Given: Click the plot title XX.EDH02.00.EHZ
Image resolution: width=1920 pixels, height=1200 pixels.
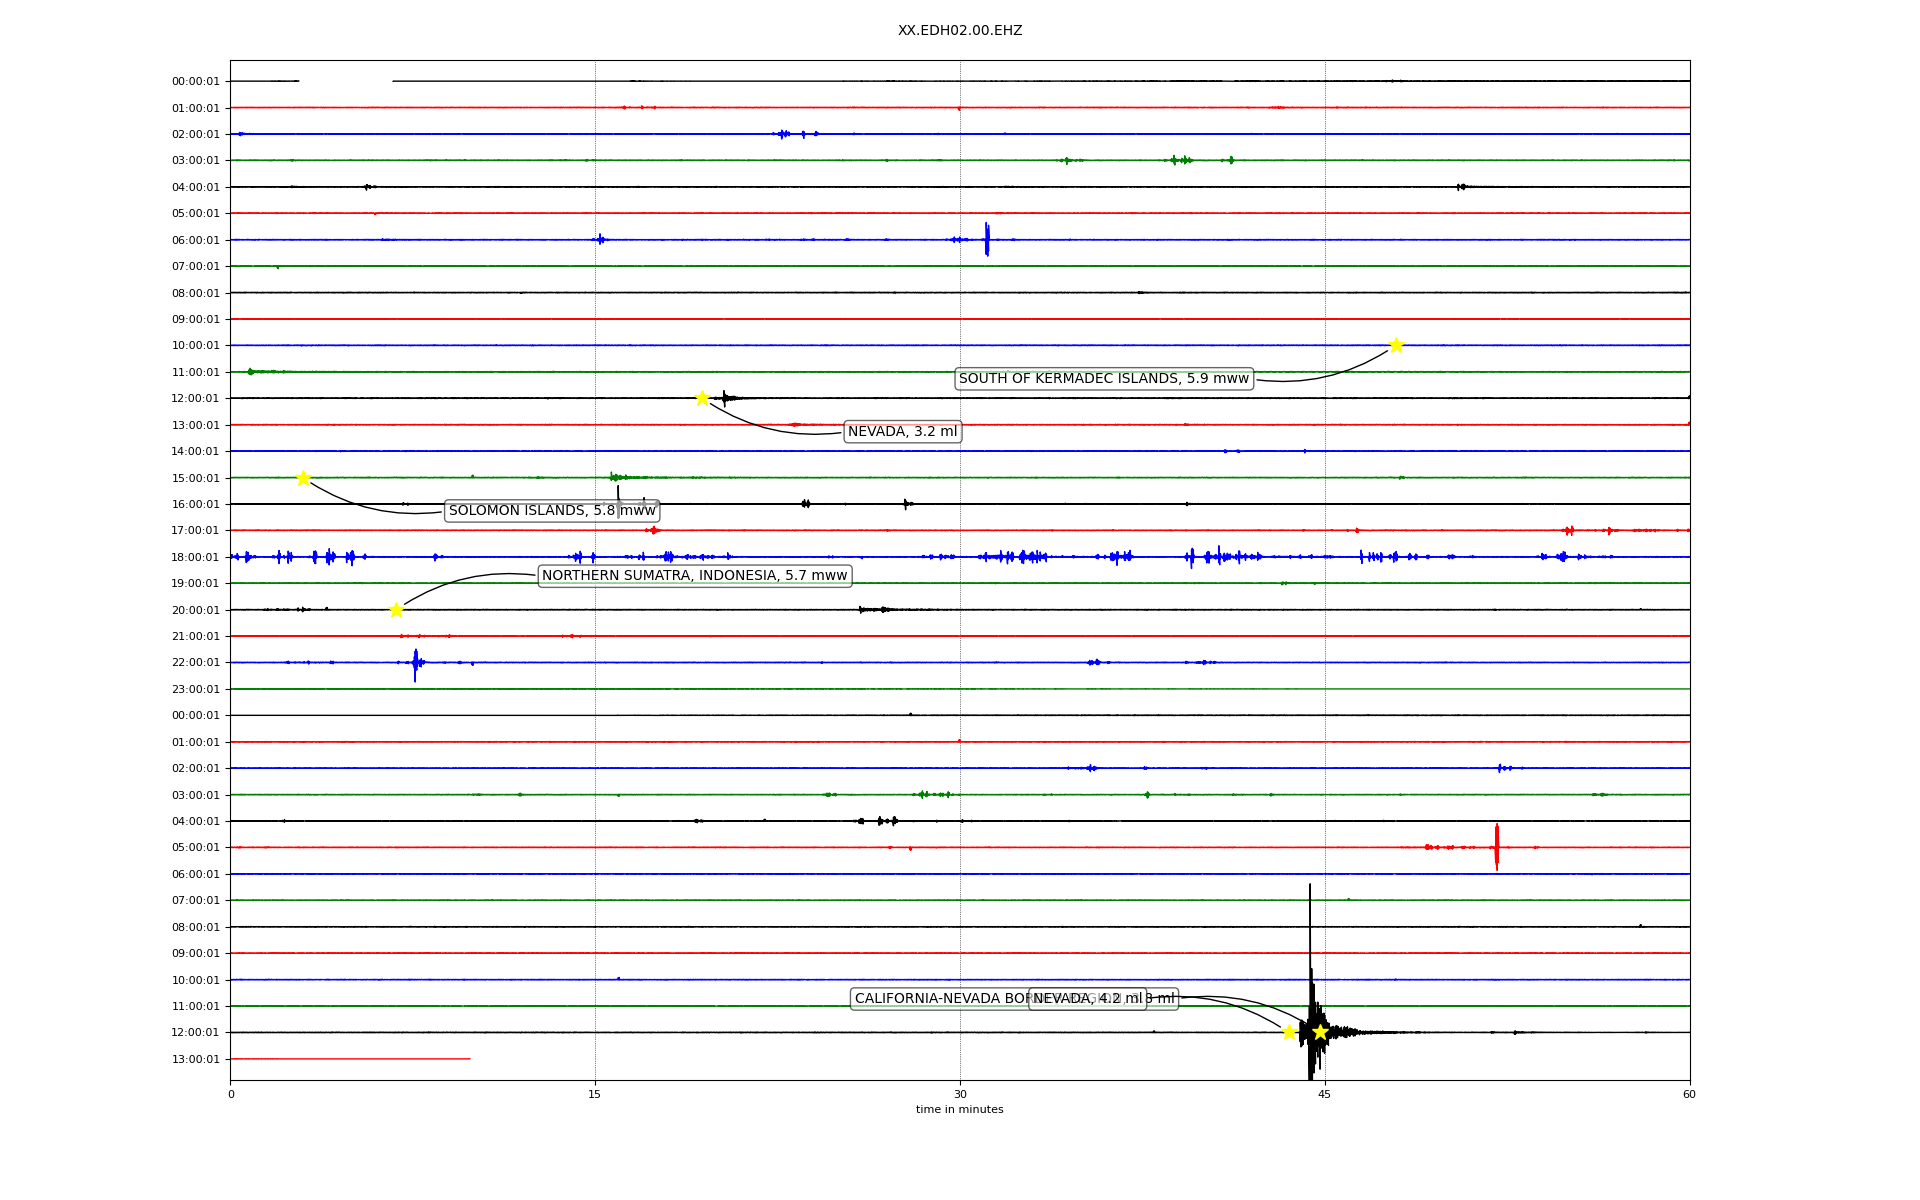Looking at the screenshot, I should click(x=959, y=31).
